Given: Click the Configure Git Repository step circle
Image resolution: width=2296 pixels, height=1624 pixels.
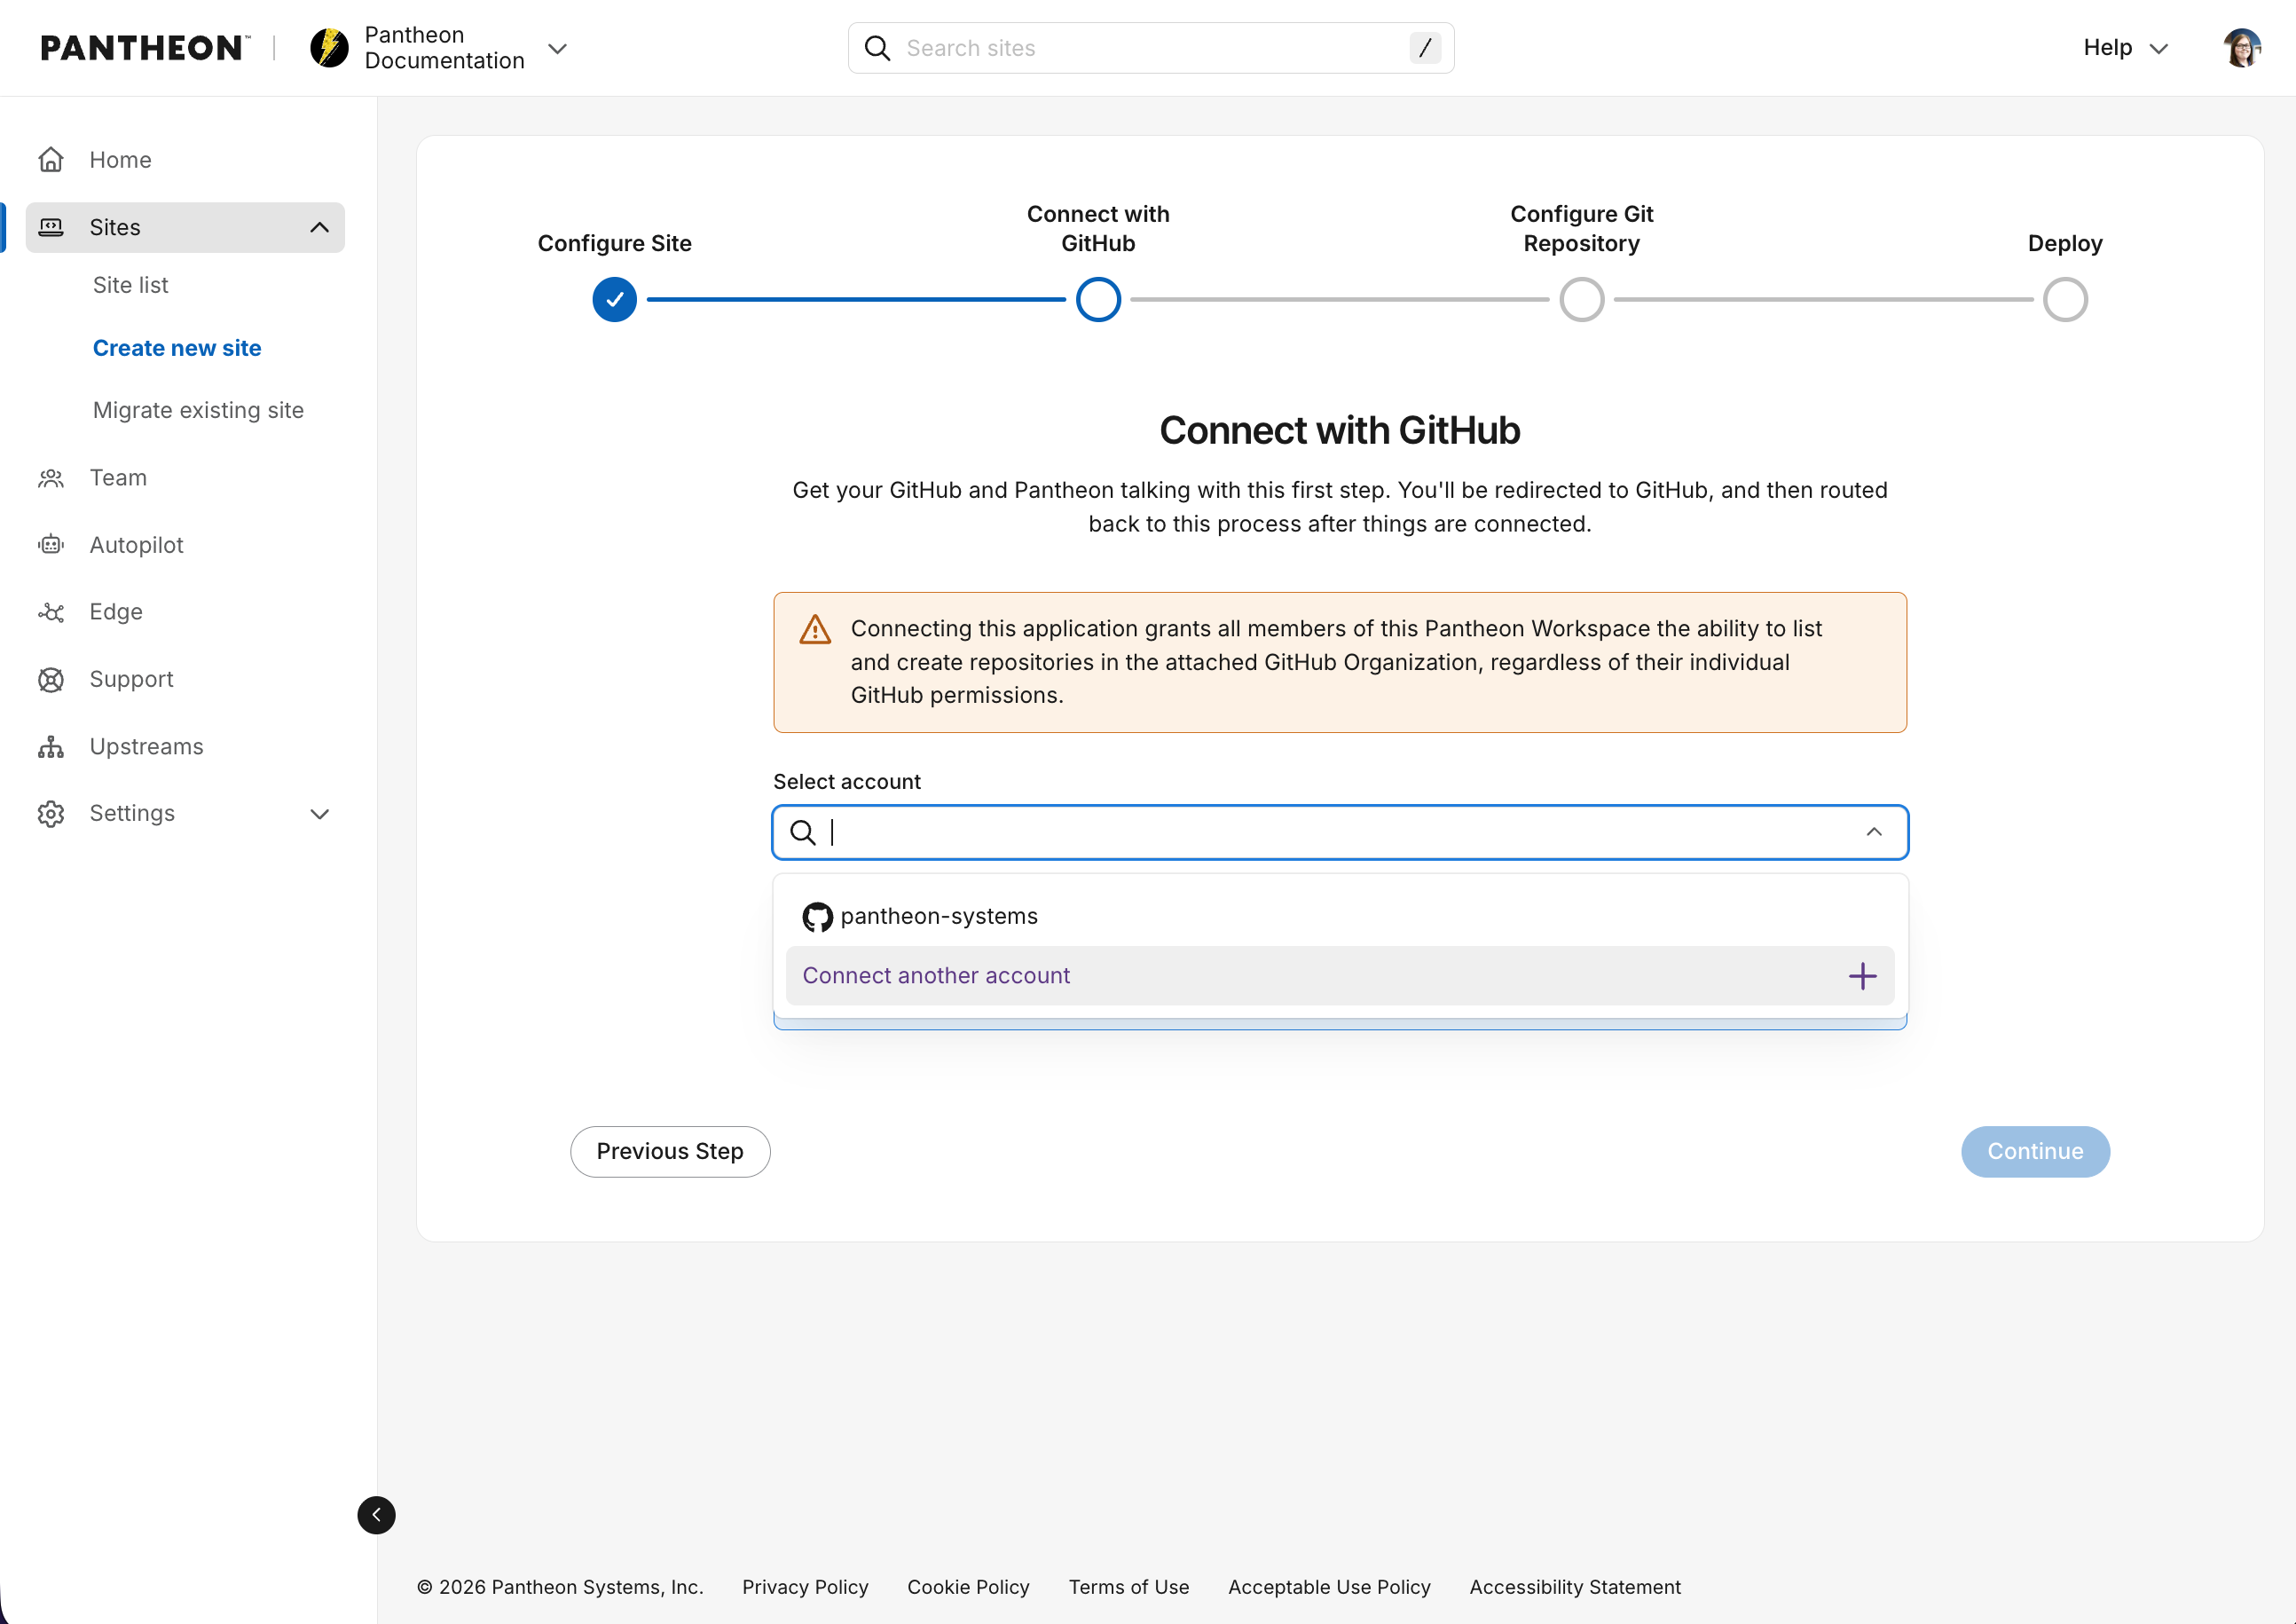Looking at the screenshot, I should (x=1582, y=300).
